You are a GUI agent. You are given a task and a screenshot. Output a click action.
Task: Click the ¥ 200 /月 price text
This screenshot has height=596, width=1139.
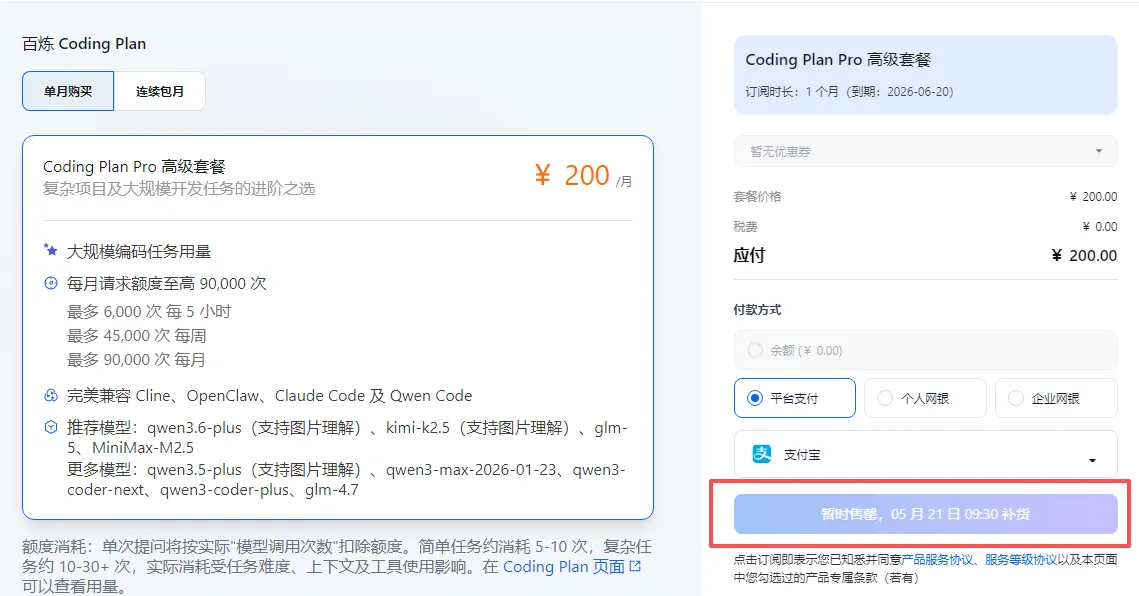click(x=583, y=176)
